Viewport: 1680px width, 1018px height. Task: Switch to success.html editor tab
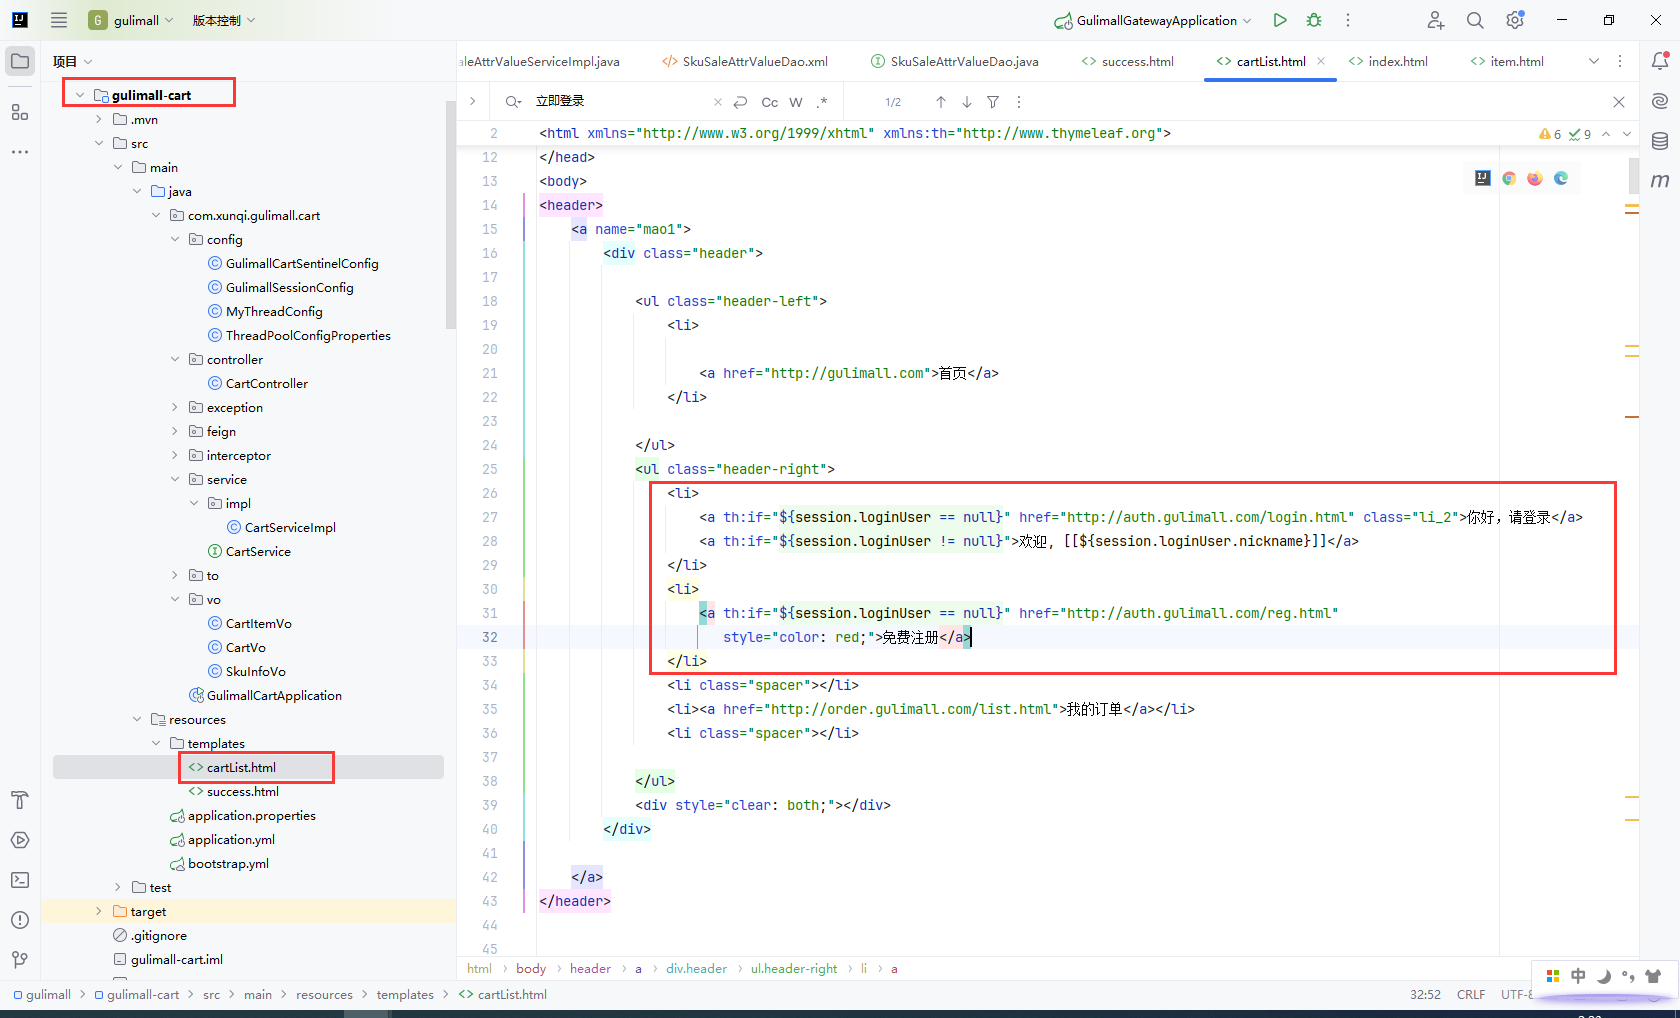pyautogui.click(x=1127, y=61)
